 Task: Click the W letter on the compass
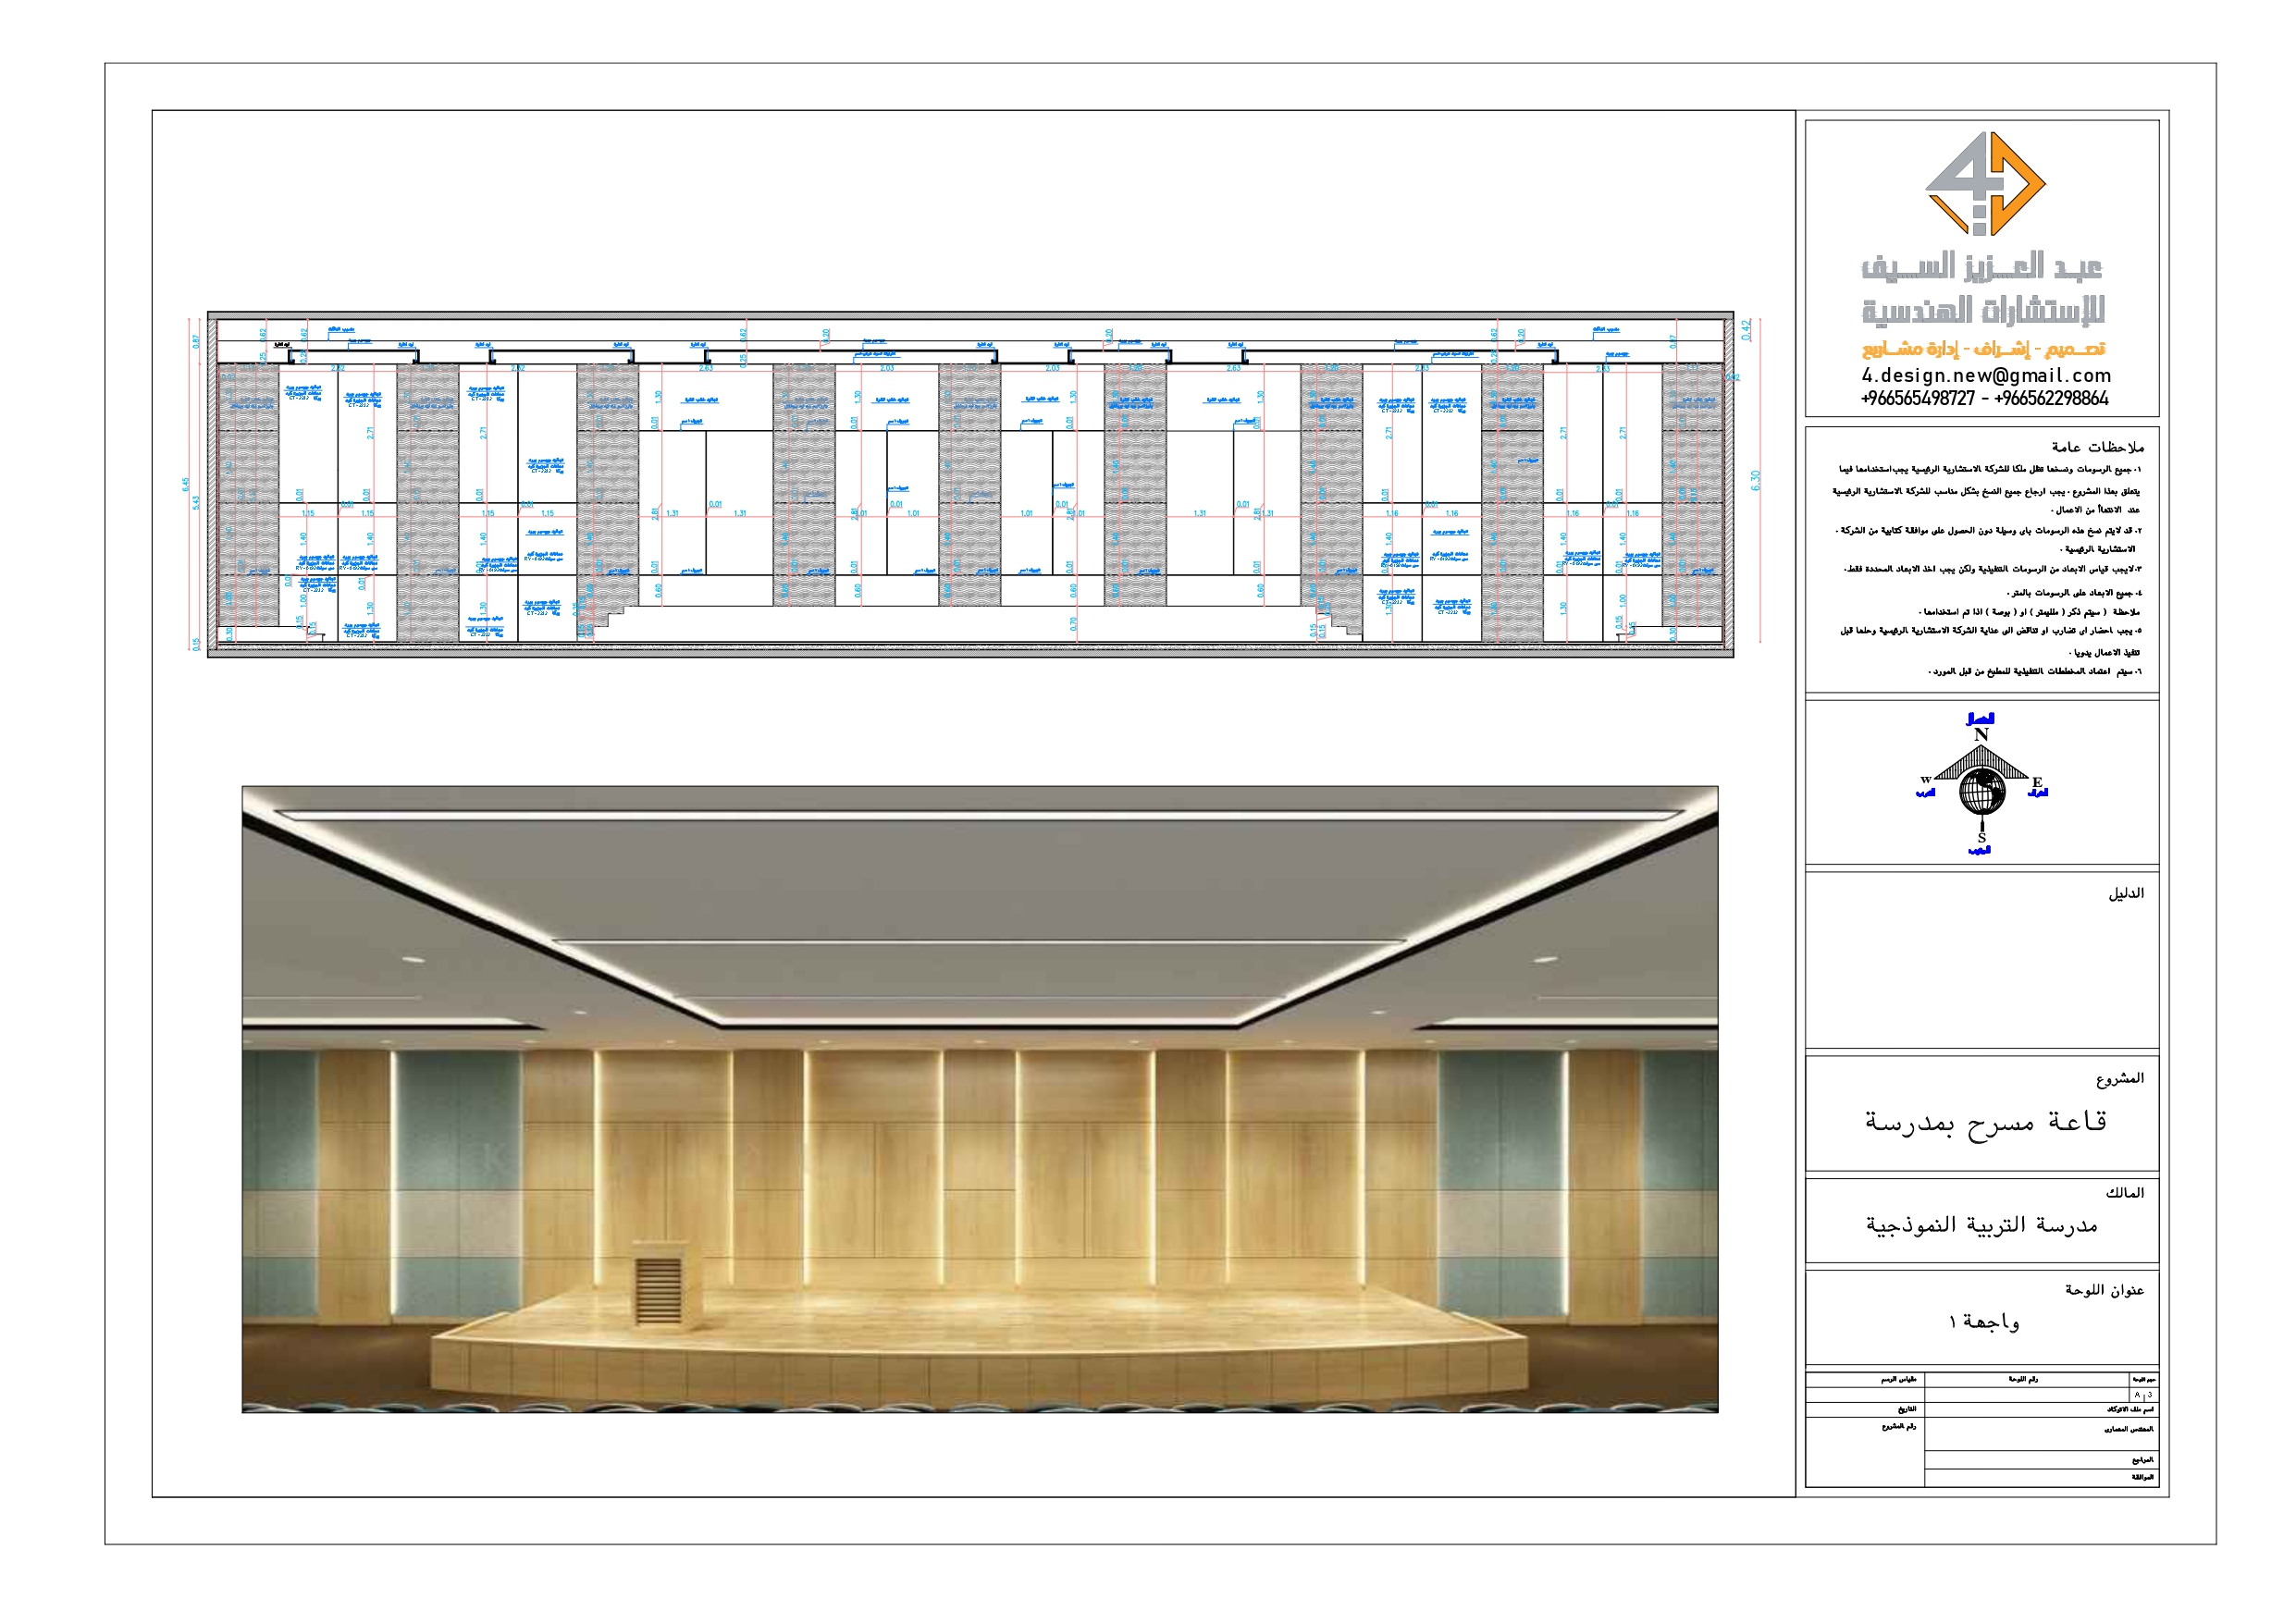click(x=1925, y=780)
